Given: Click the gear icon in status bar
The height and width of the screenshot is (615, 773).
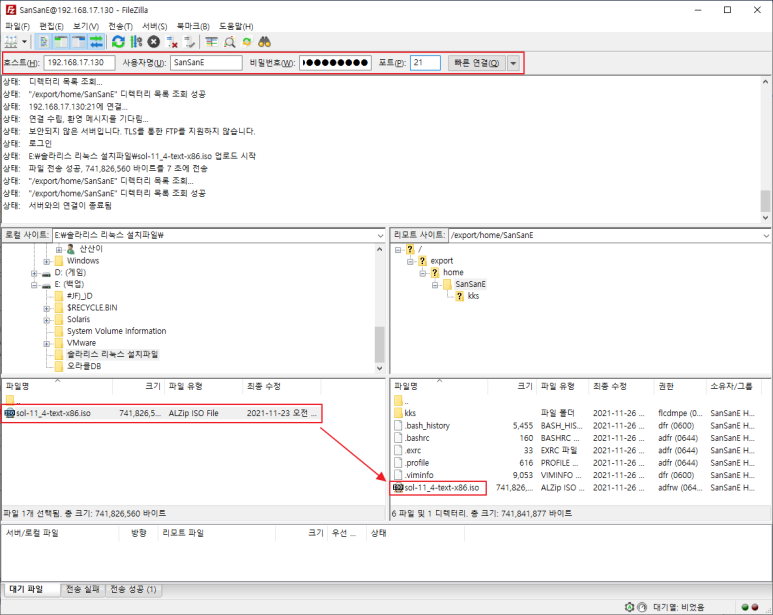Looking at the screenshot, I should point(629,607).
